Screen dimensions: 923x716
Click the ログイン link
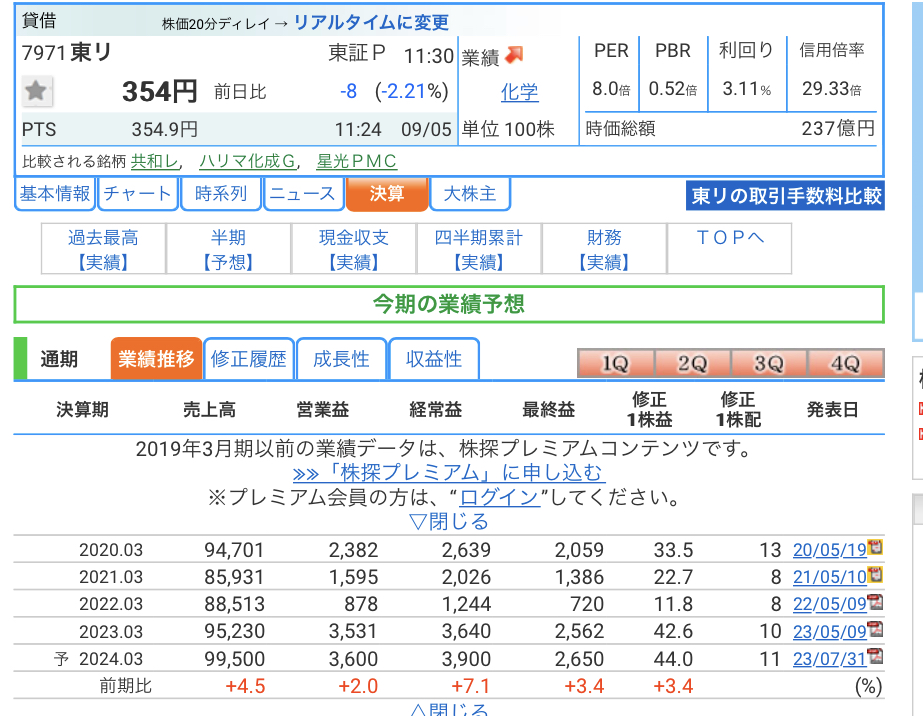pyautogui.click(x=499, y=498)
